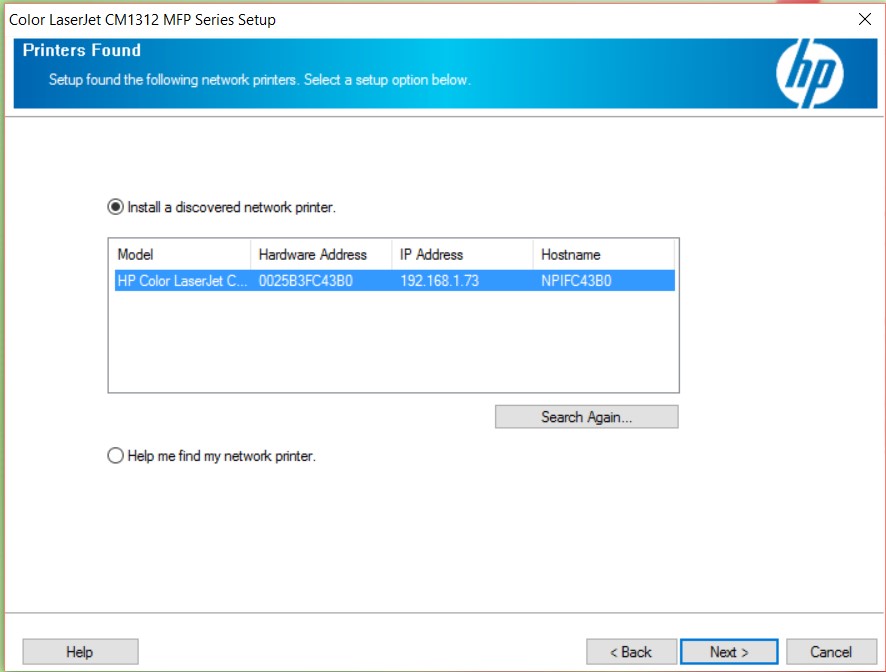
Task: Click IP address 192.168.1.73
Action: click(440, 281)
